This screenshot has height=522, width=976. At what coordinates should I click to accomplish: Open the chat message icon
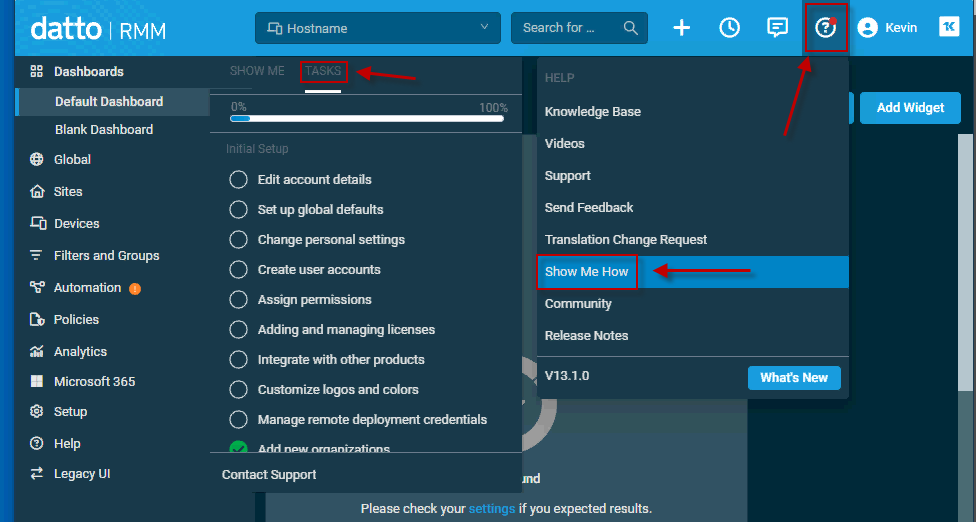pos(777,28)
